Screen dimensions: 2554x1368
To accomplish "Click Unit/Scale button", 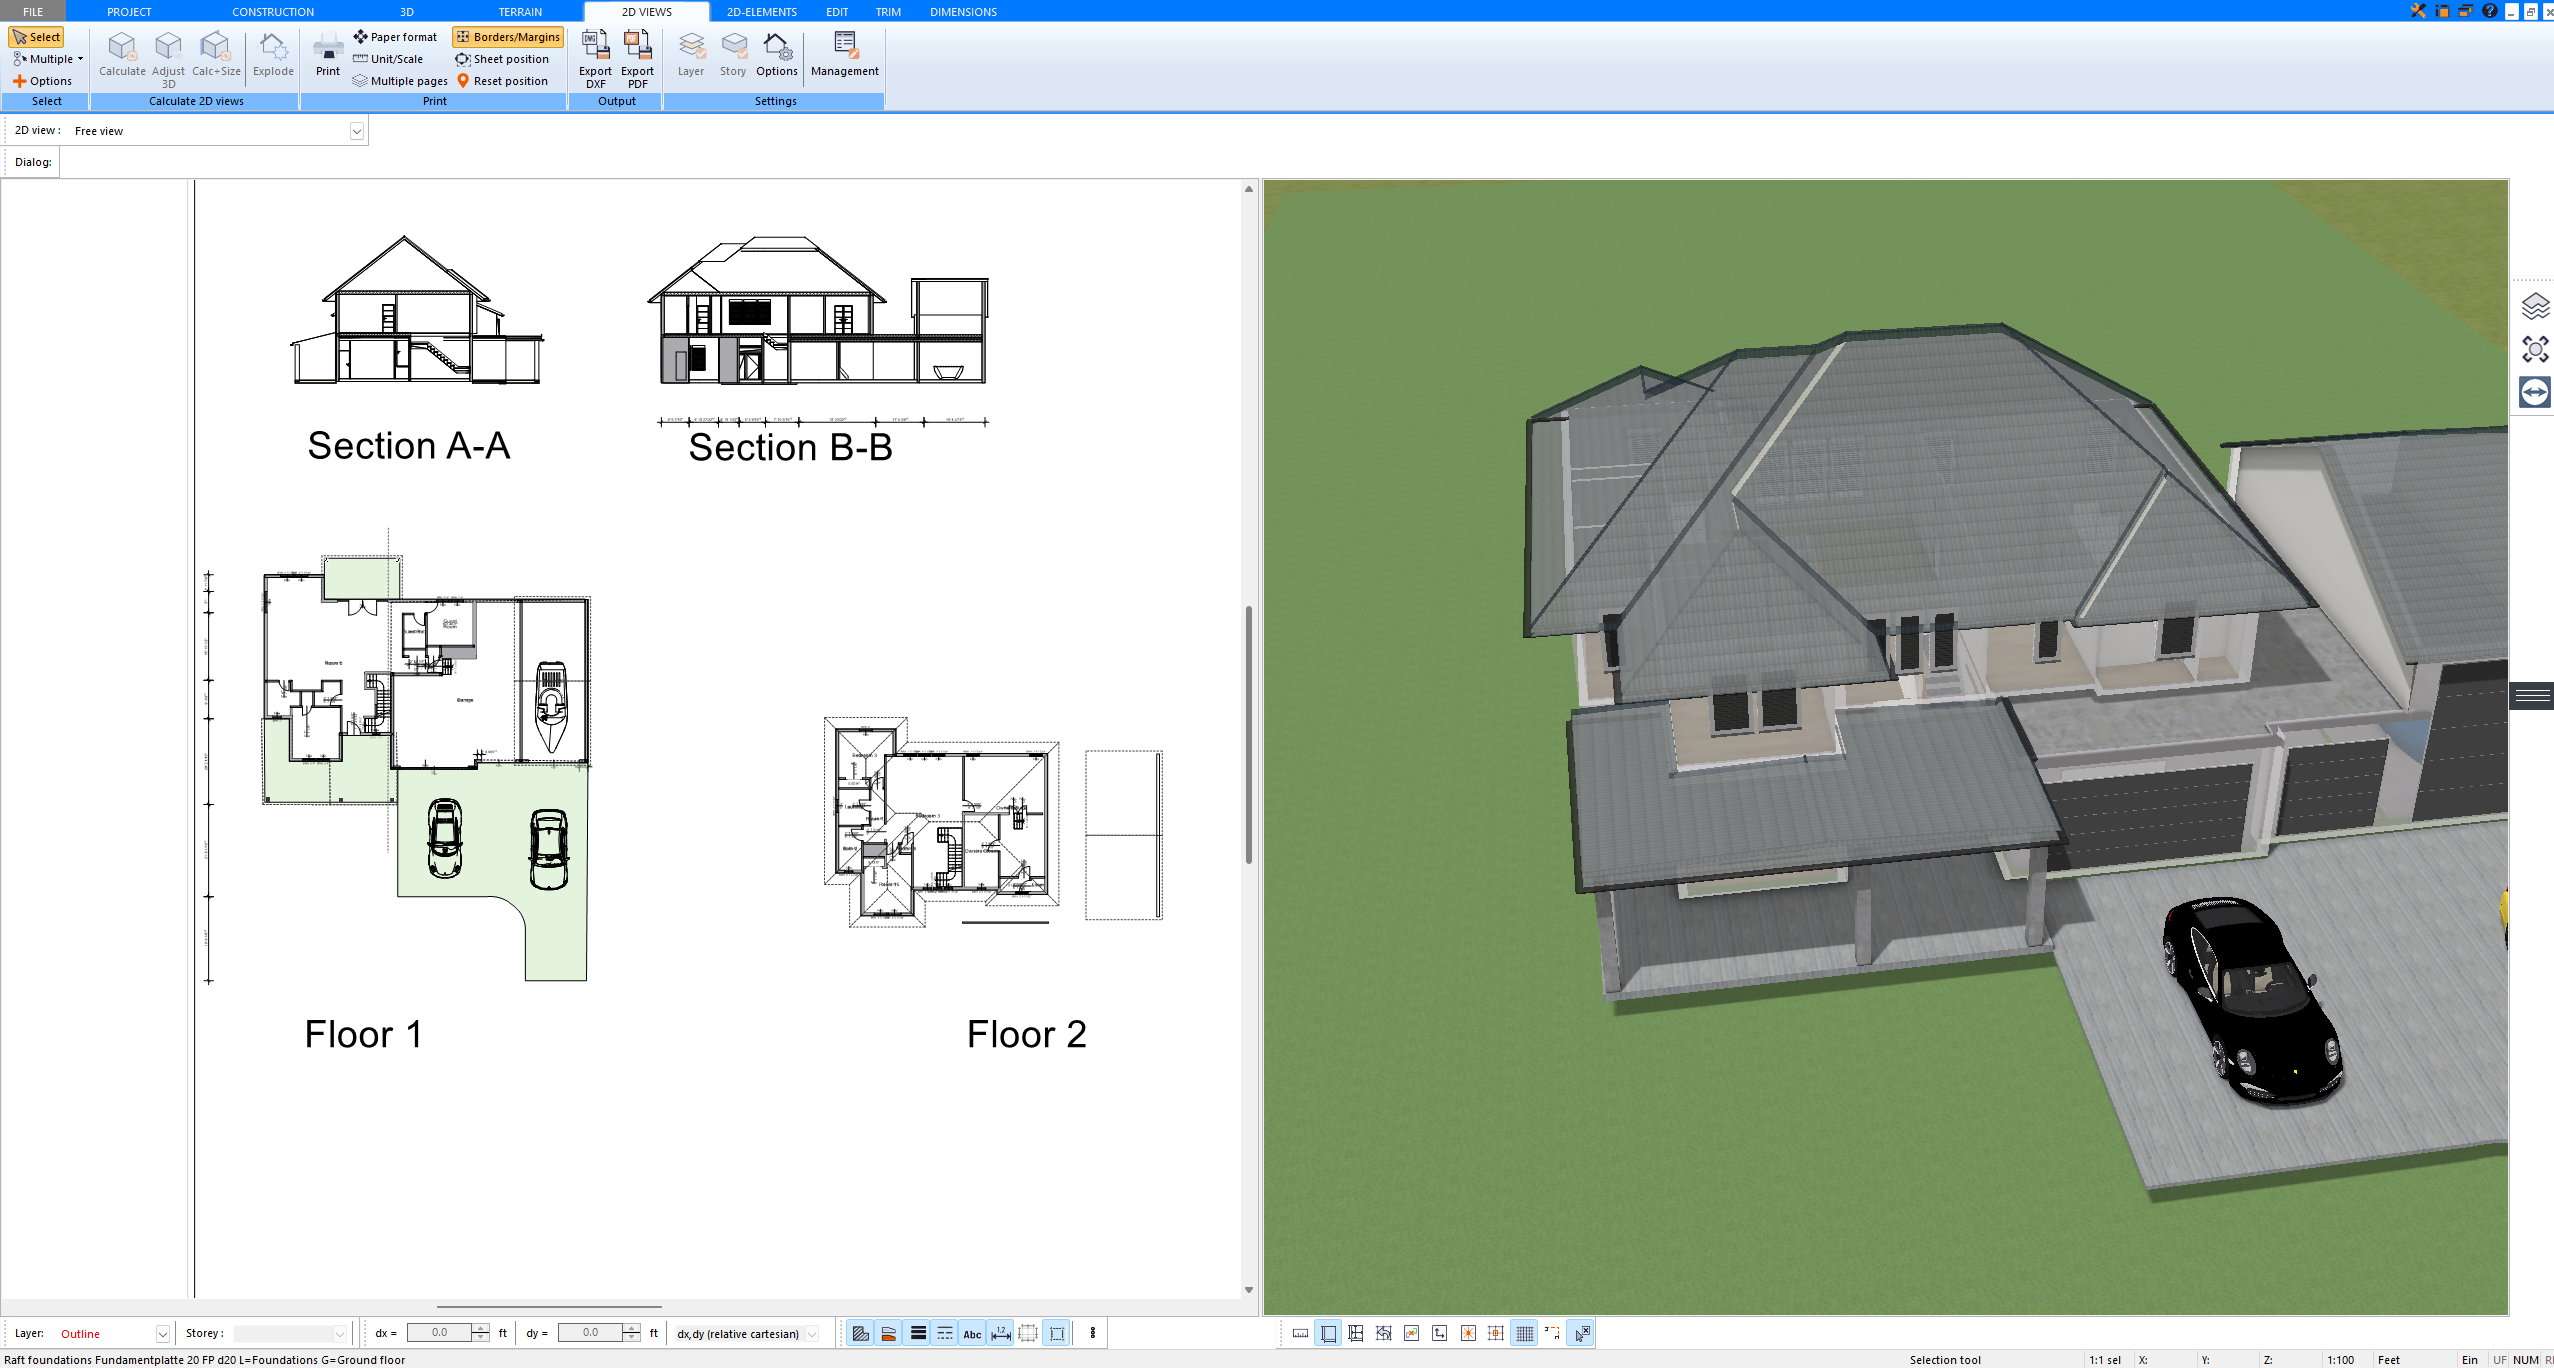I will pyautogui.click(x=388, y=59).
